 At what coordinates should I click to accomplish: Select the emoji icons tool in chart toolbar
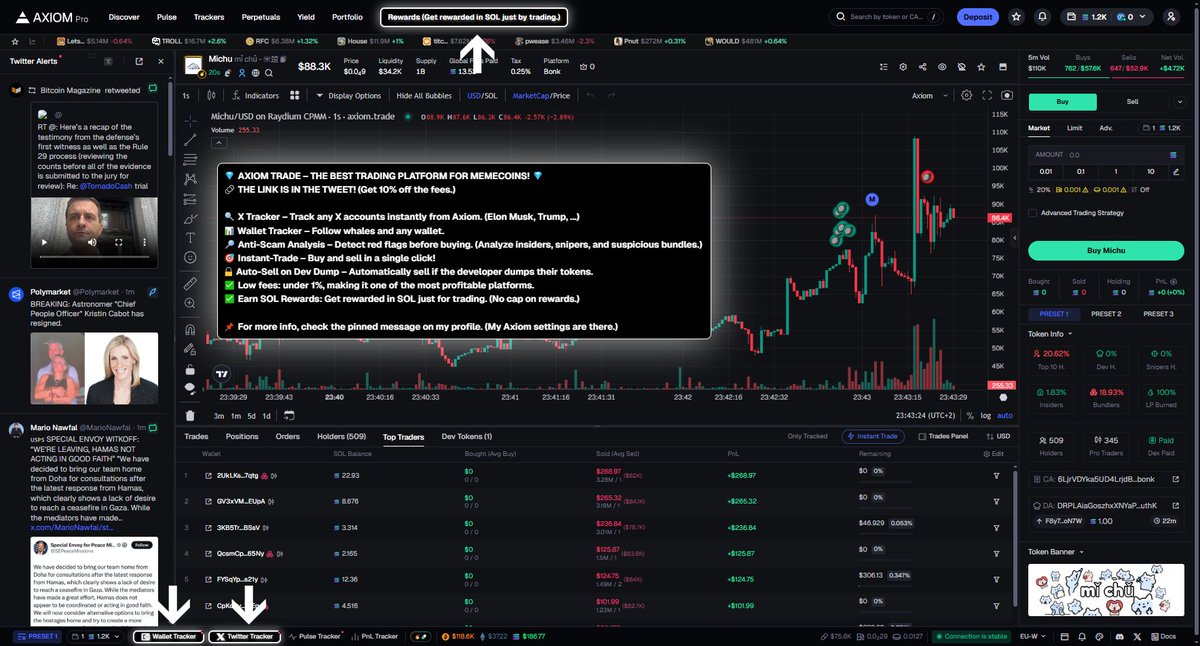point(190,257)
